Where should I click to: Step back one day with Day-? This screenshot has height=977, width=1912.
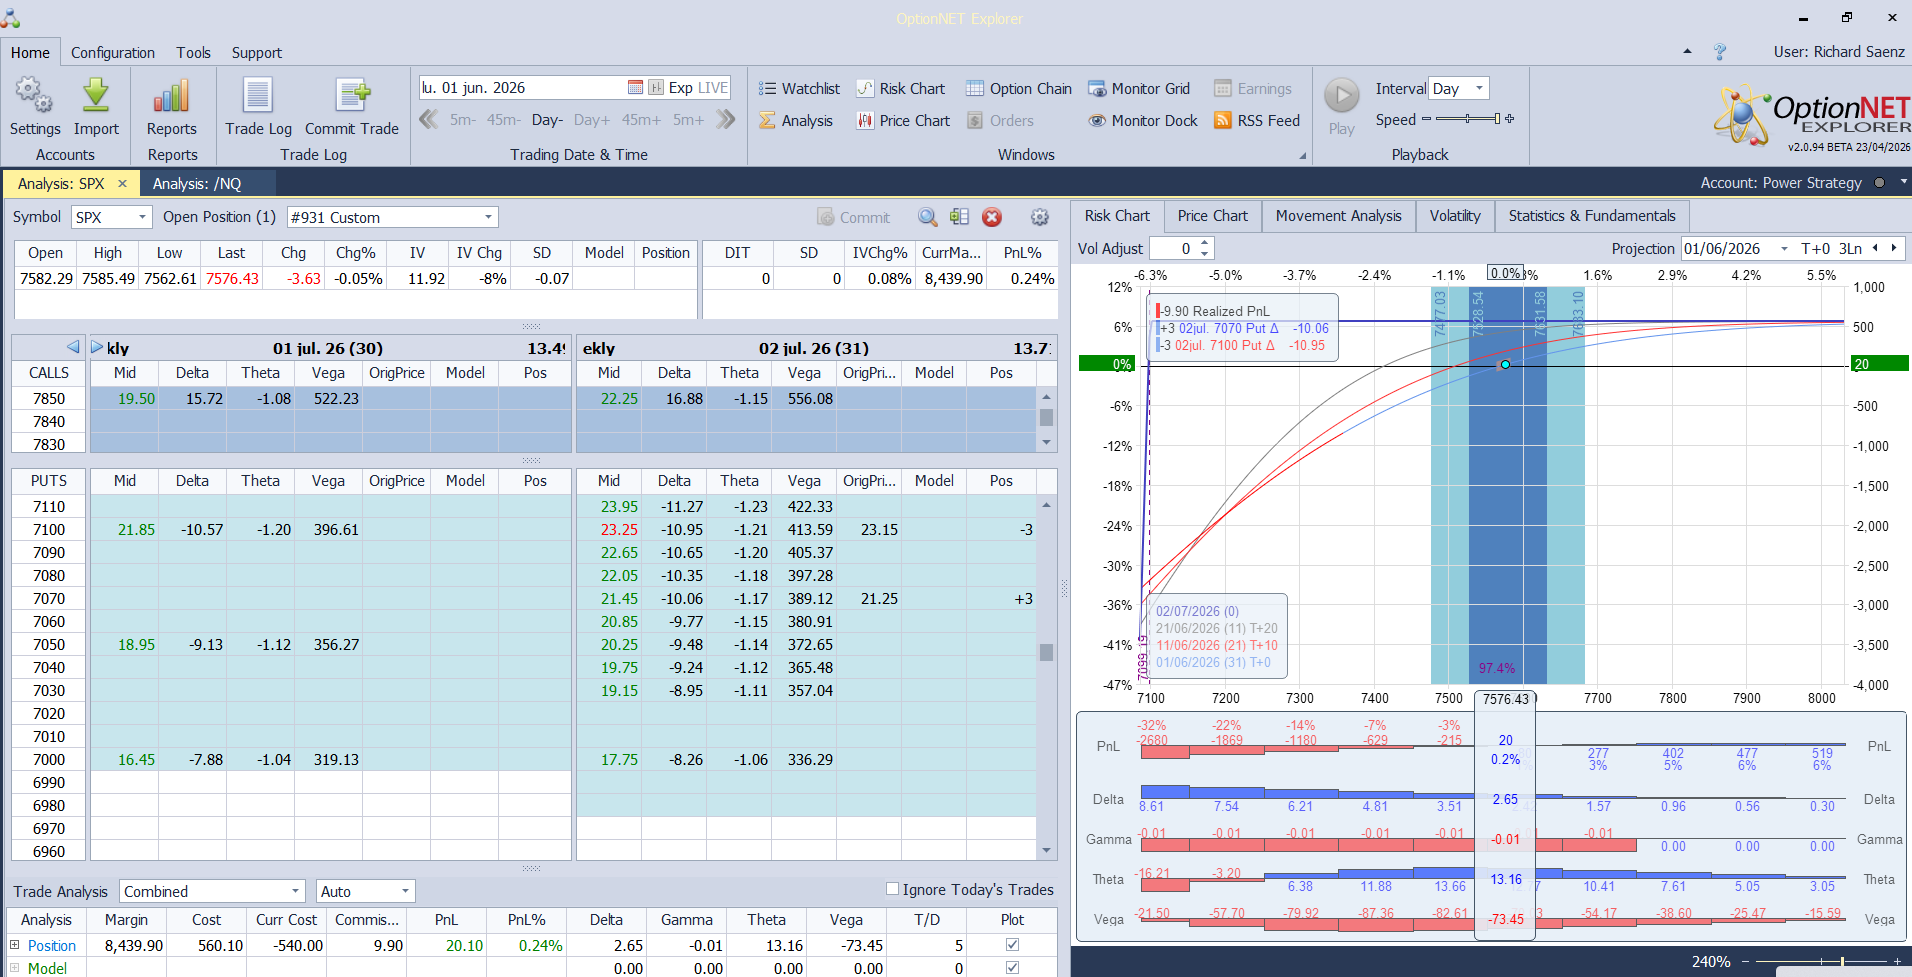point(547,120)
